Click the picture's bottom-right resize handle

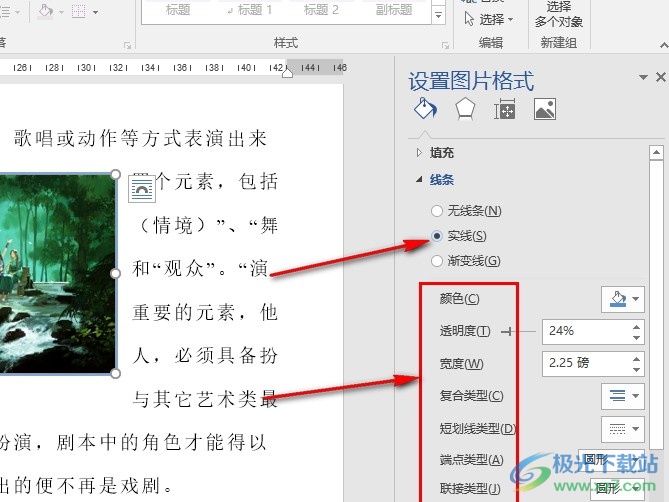(x=115, y=374)
